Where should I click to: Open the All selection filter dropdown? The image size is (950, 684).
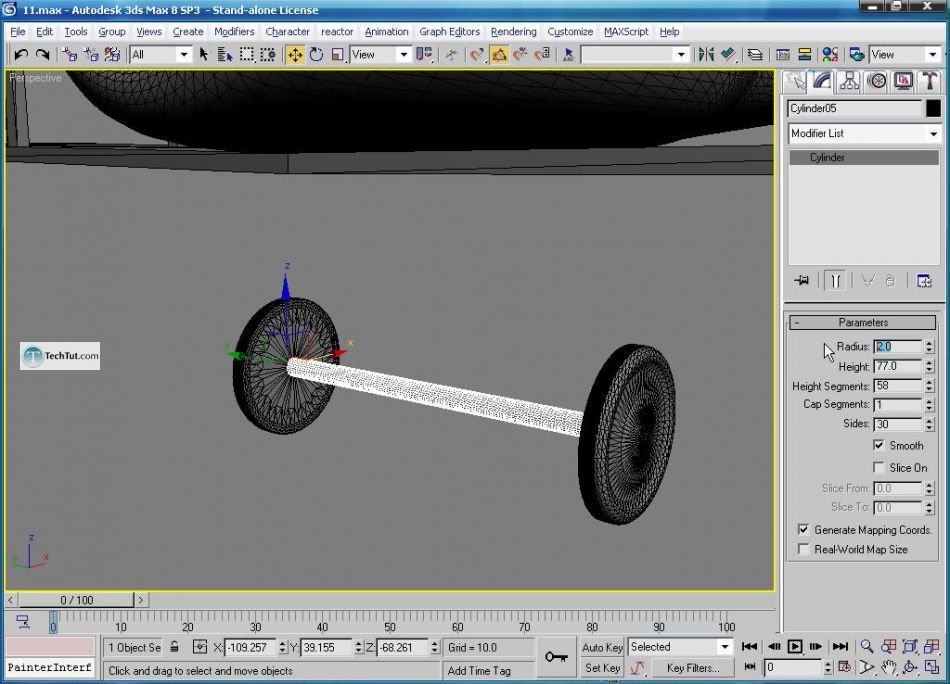pos(160,55)
